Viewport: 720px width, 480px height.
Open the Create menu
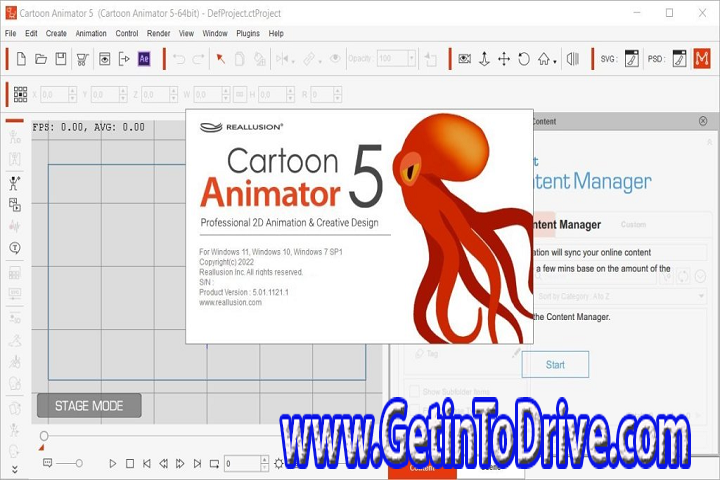(56, 34)
